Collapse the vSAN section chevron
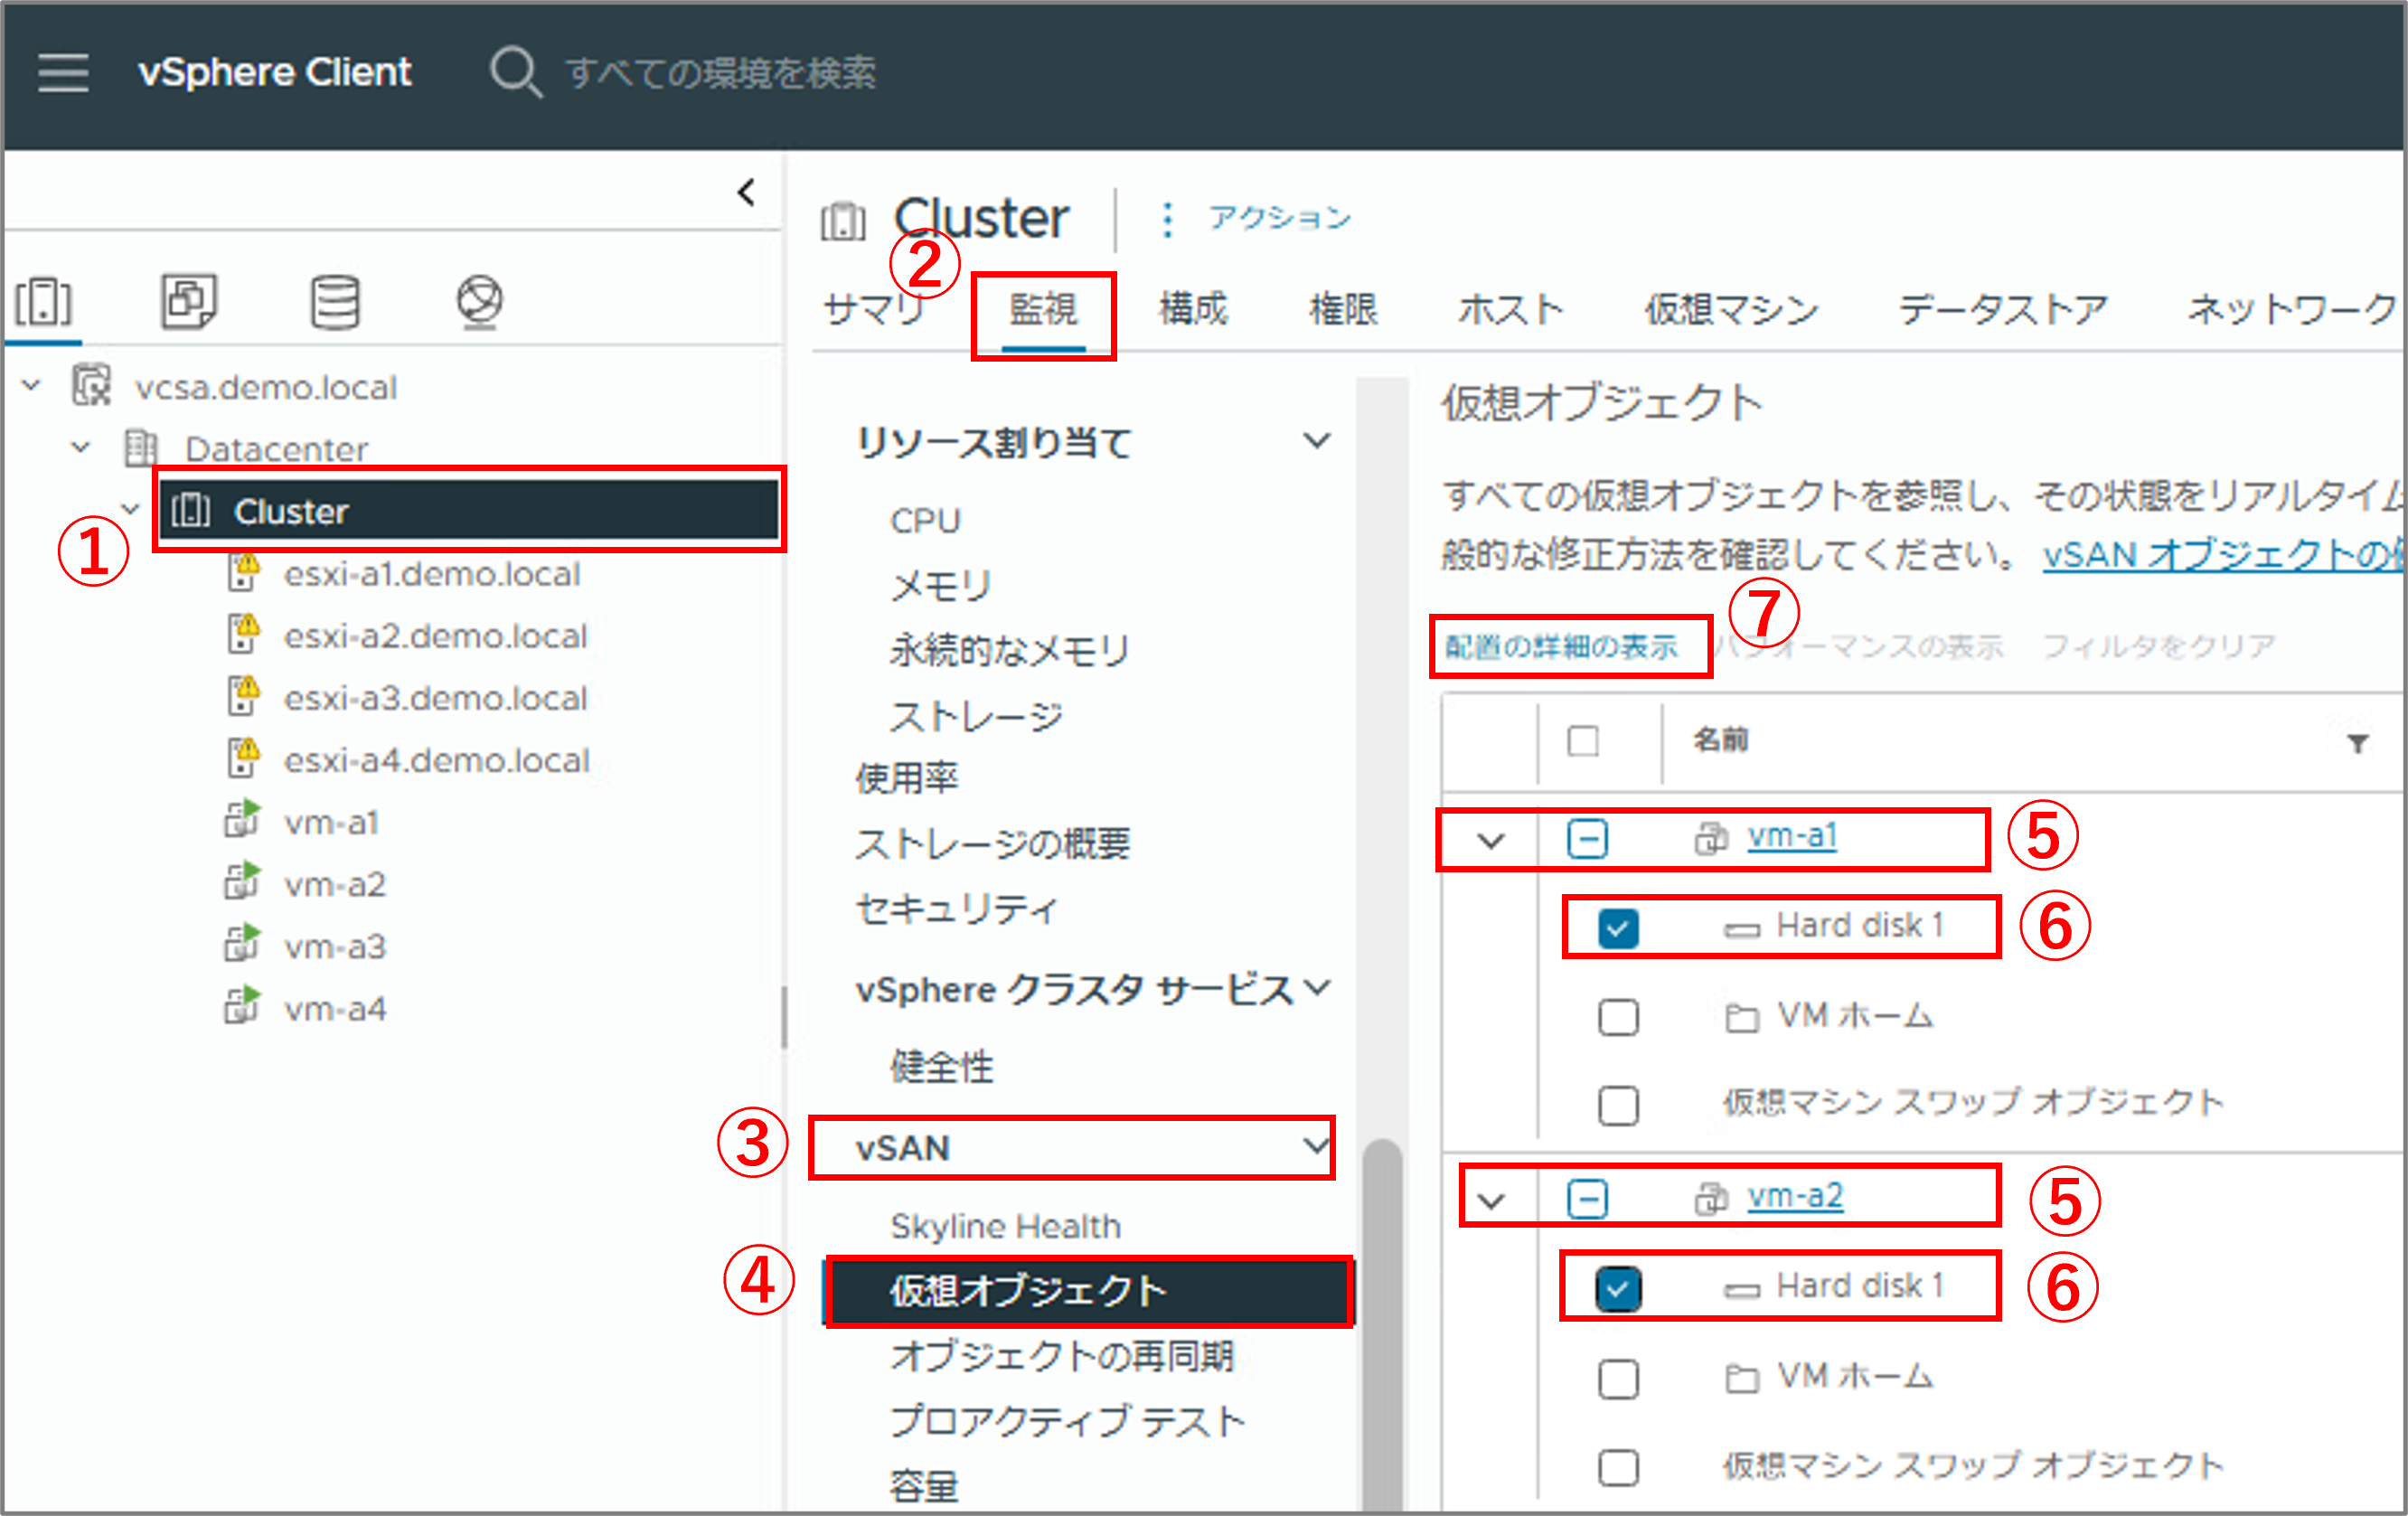 pos(1317,1145)
